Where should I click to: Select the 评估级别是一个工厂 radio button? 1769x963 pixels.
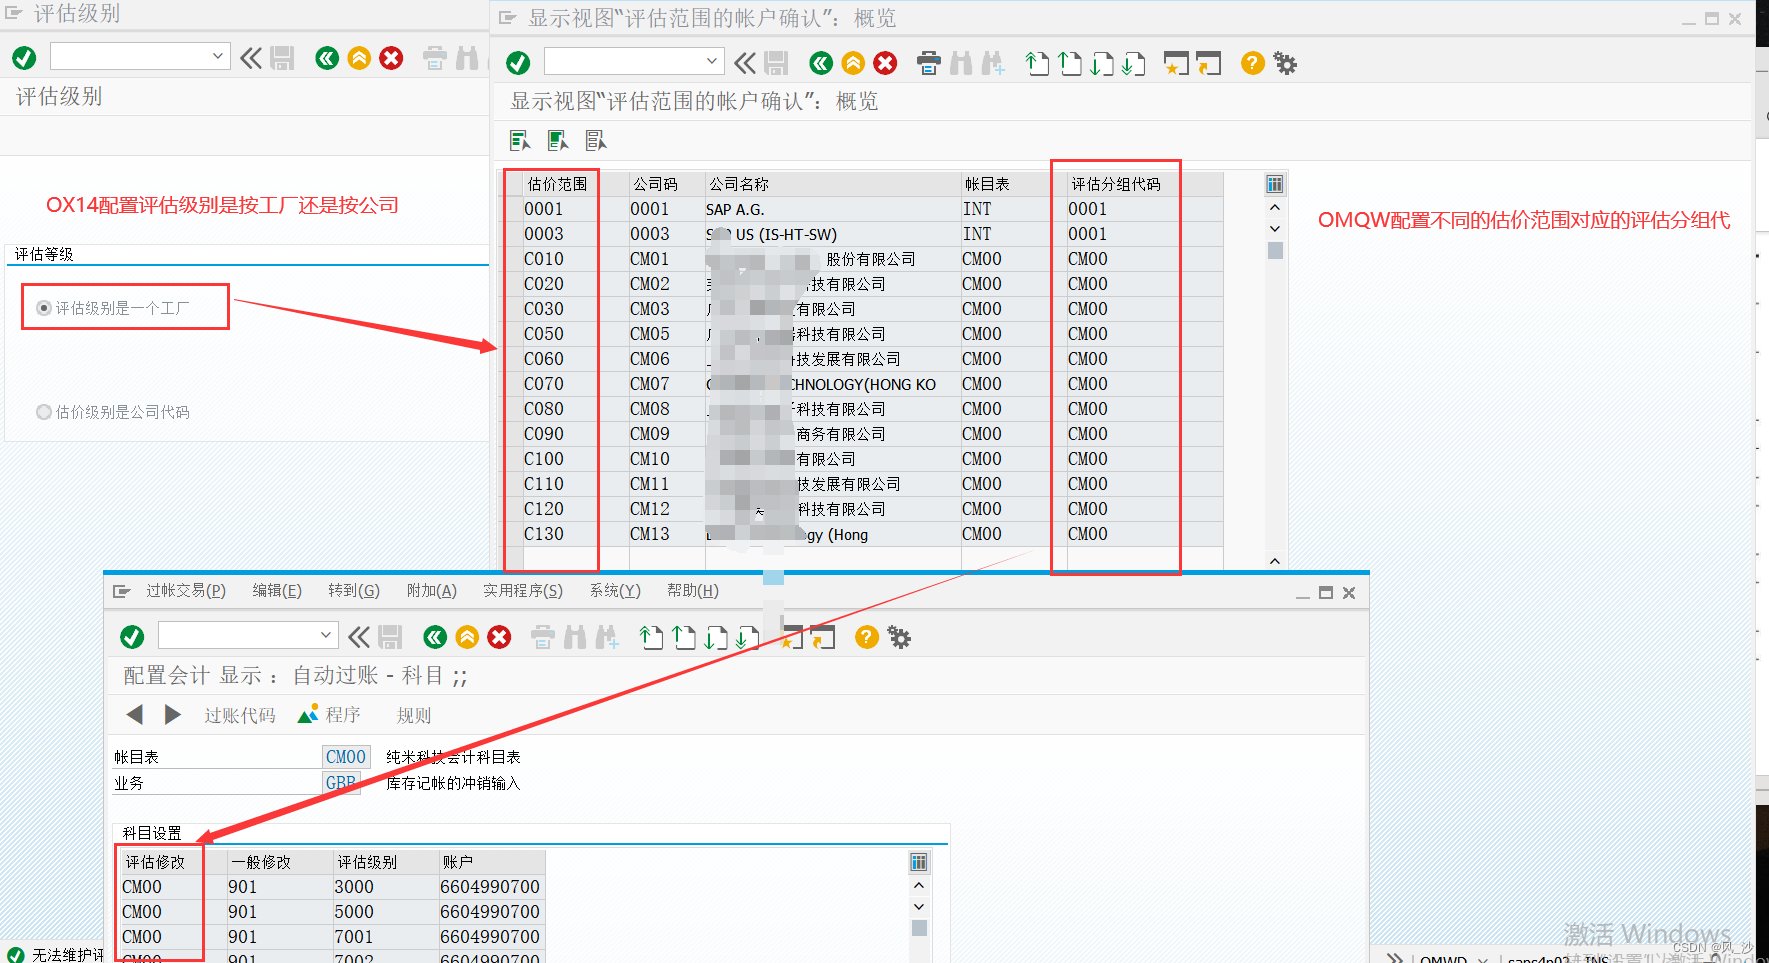(x=42, y=307)
